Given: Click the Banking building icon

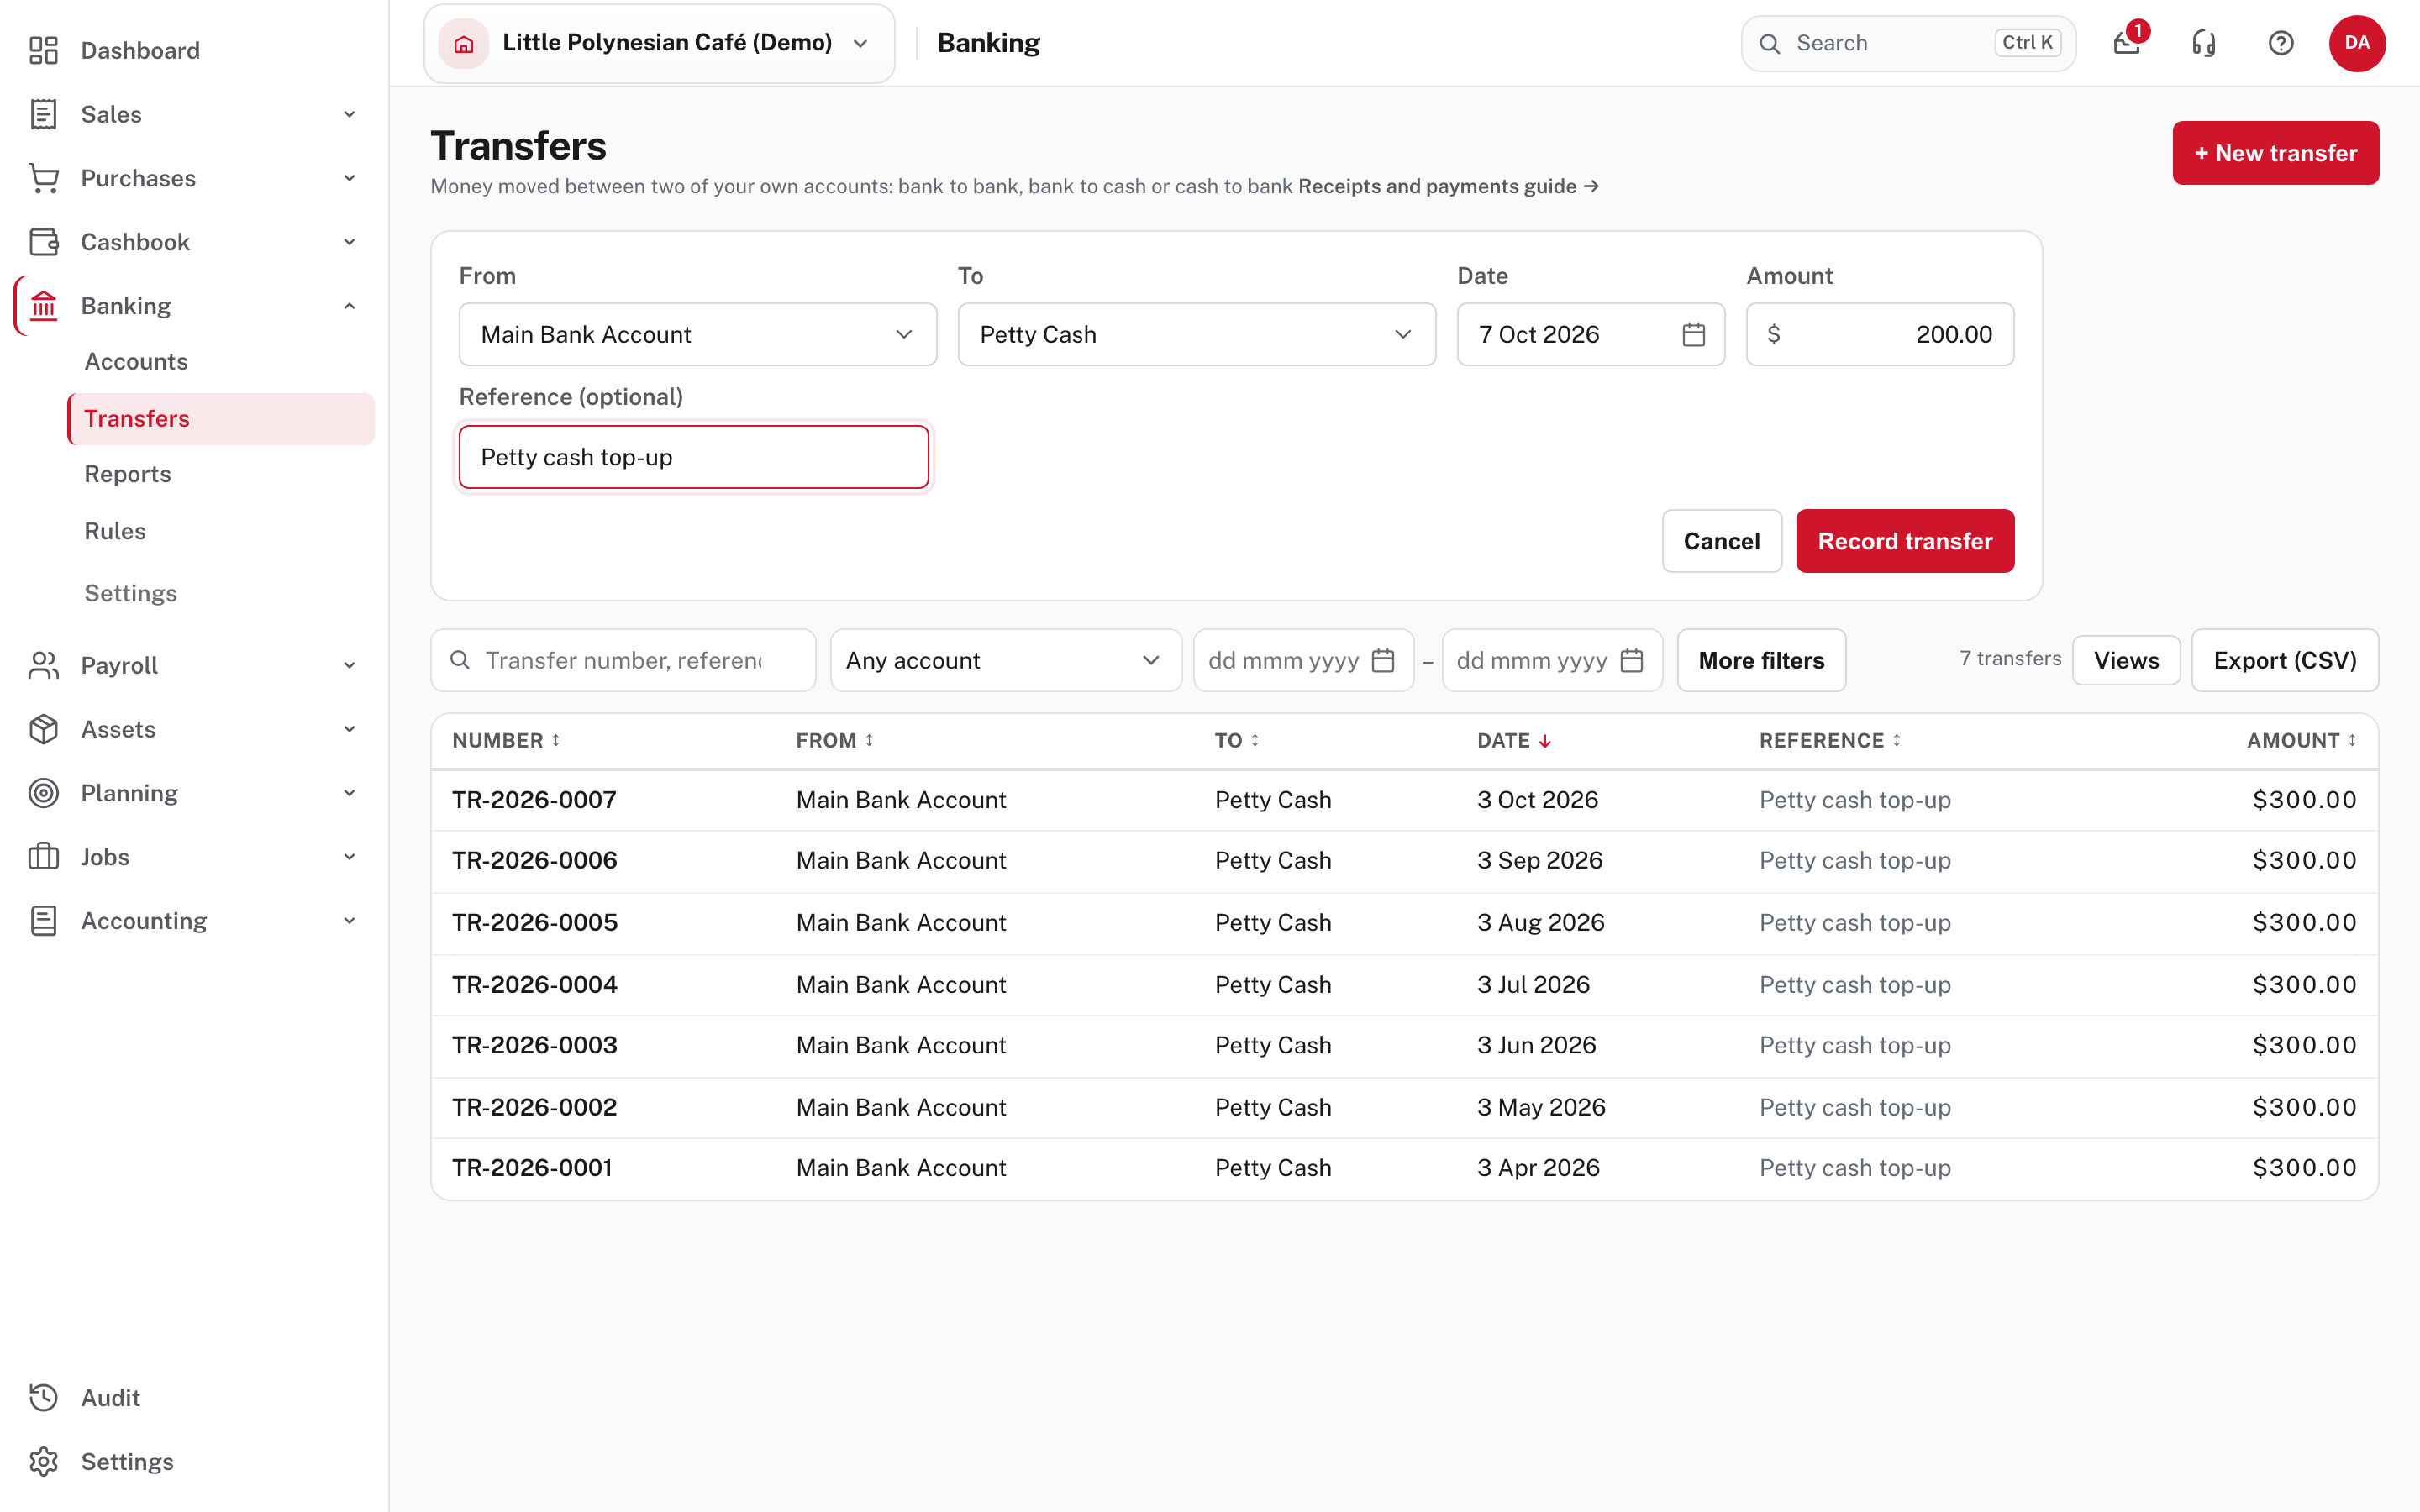Looking at the screenshot, I should pyautogui.click(x=43, y=306).
